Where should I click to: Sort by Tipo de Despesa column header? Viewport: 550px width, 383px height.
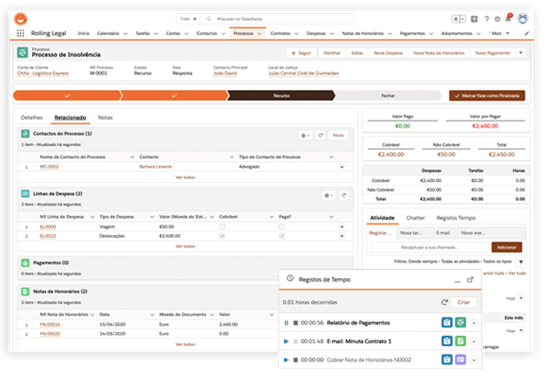[117, 217]
